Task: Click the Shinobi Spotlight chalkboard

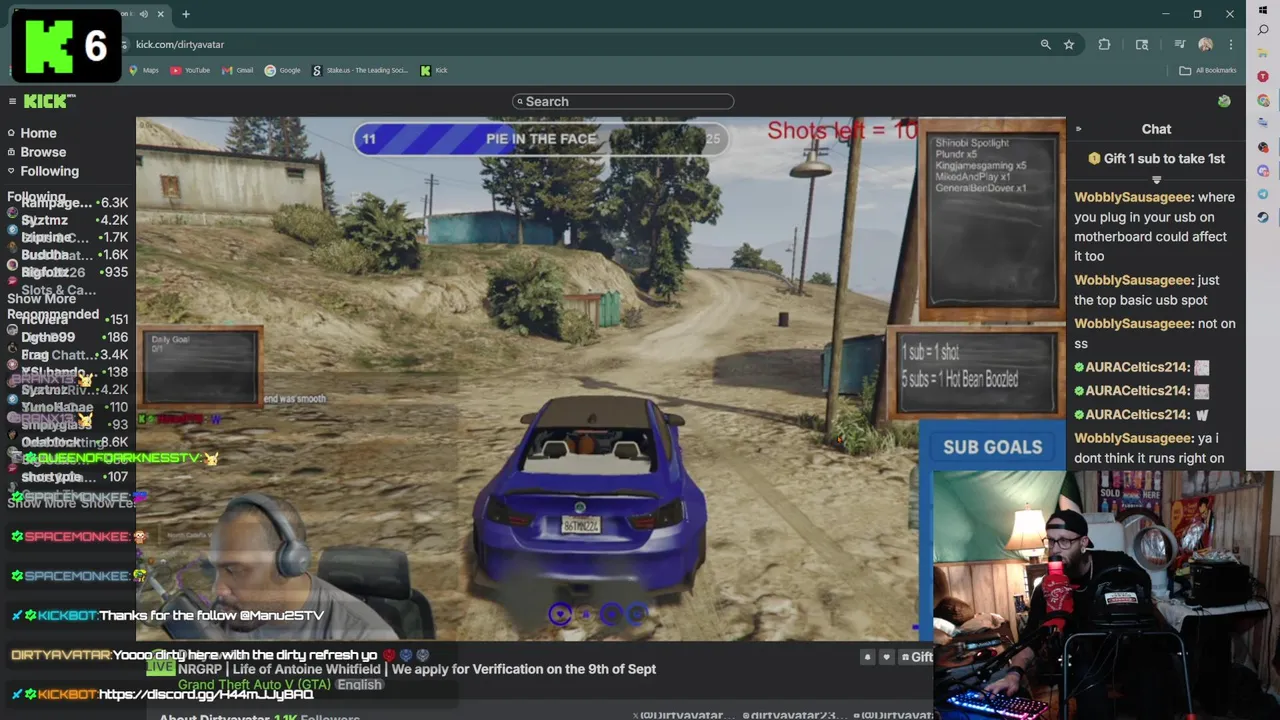Action: pyautogui.click(x=992, y=219)
